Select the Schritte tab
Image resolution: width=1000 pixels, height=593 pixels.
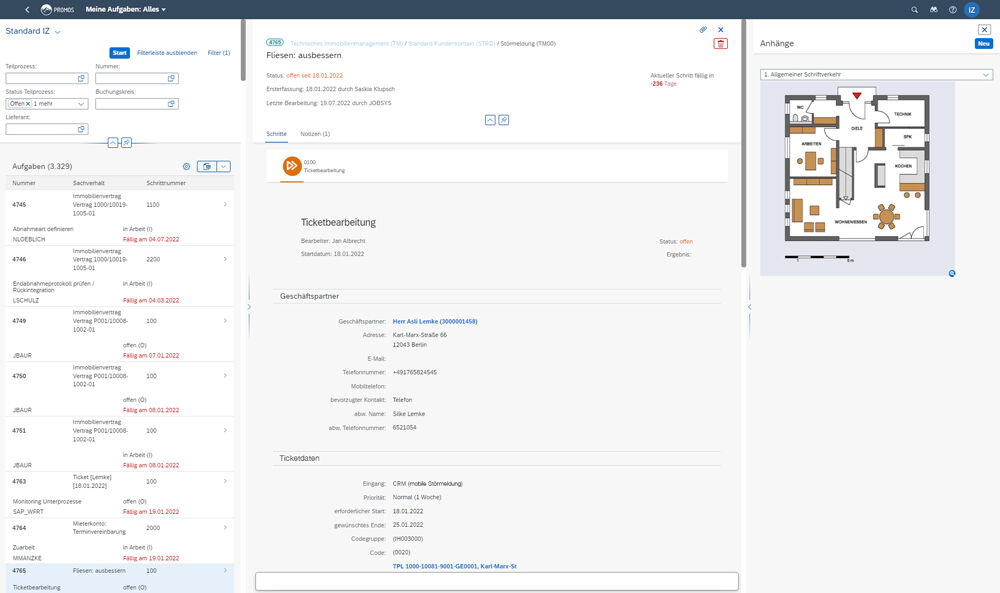(276, 133)
